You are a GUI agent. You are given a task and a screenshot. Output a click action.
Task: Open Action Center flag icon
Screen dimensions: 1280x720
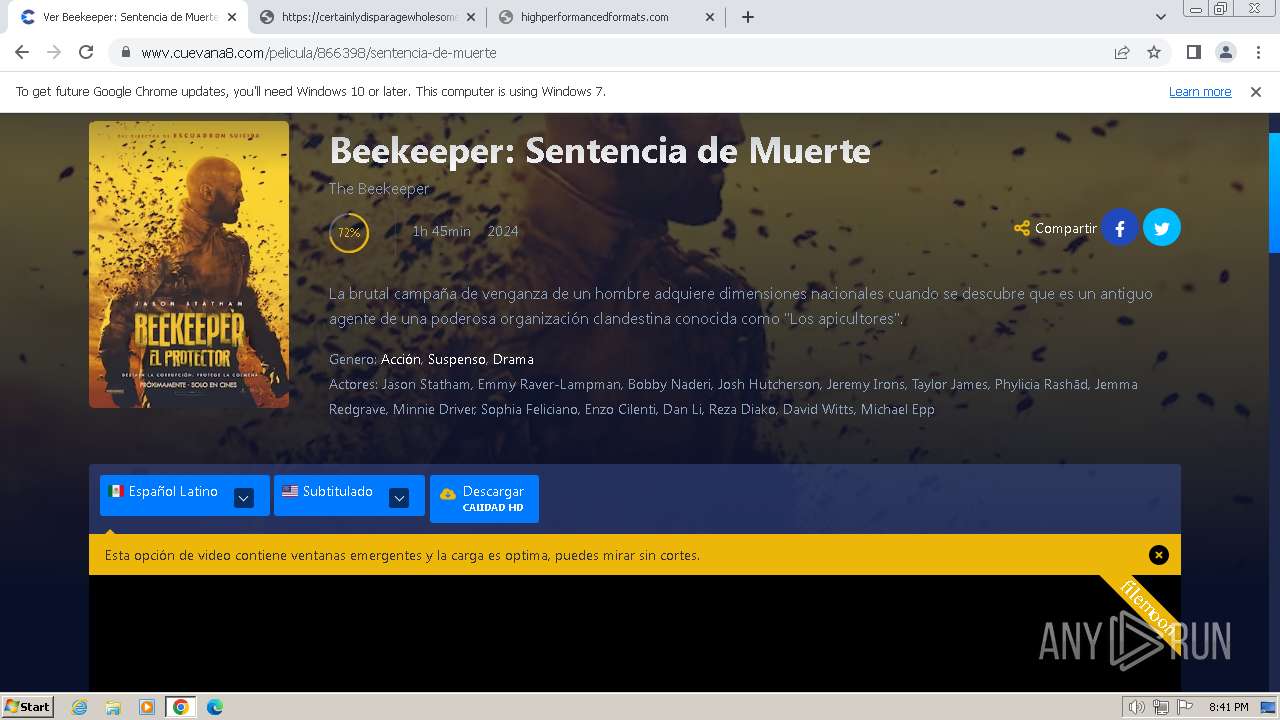coord(1185,707)
